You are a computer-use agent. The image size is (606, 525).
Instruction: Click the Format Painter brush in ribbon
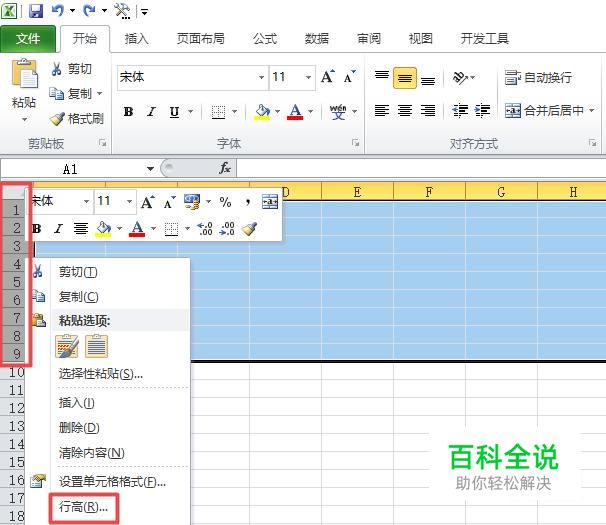57,118
